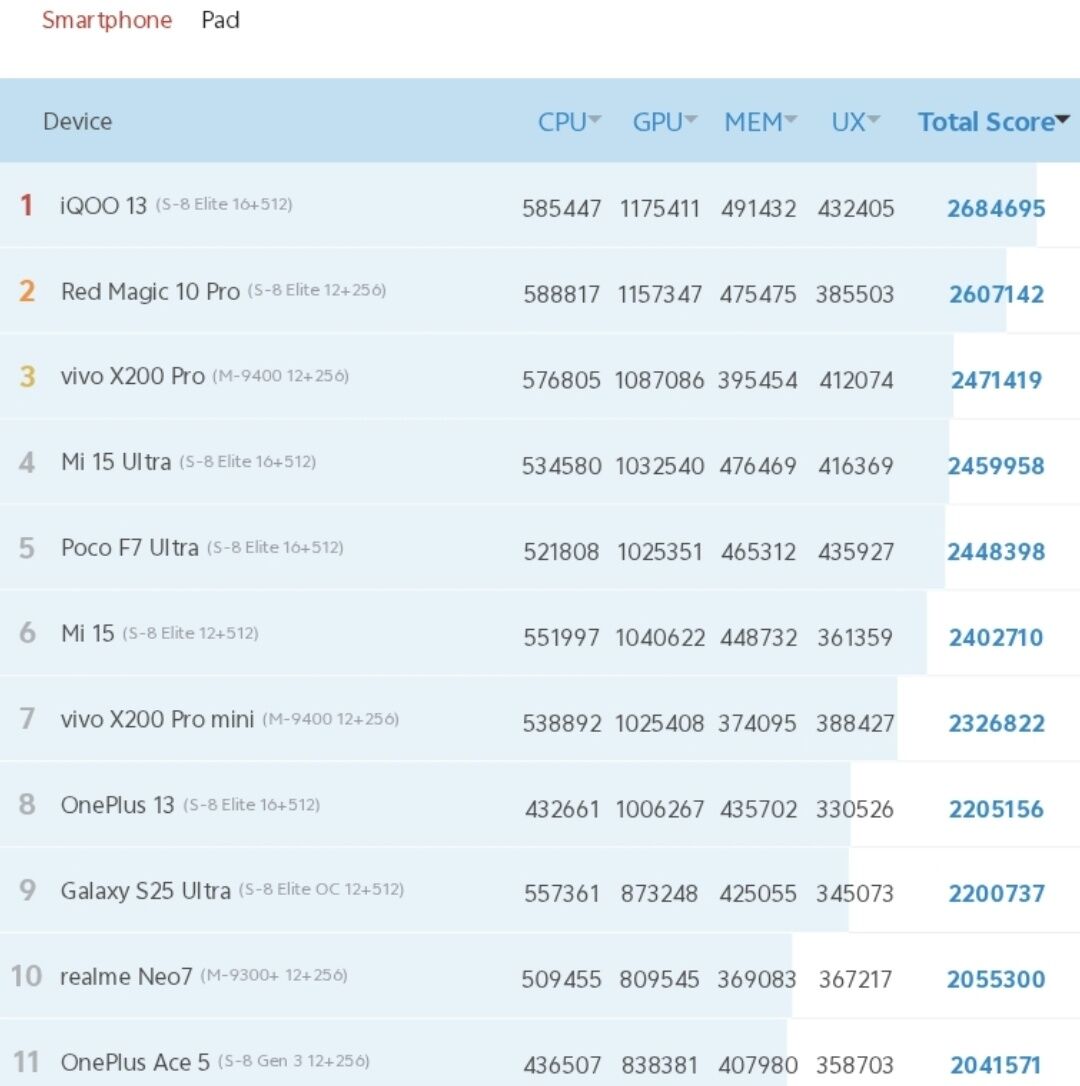
Task: Click vivo X200 Pro MEM score 395454
Action: (758, 380)
